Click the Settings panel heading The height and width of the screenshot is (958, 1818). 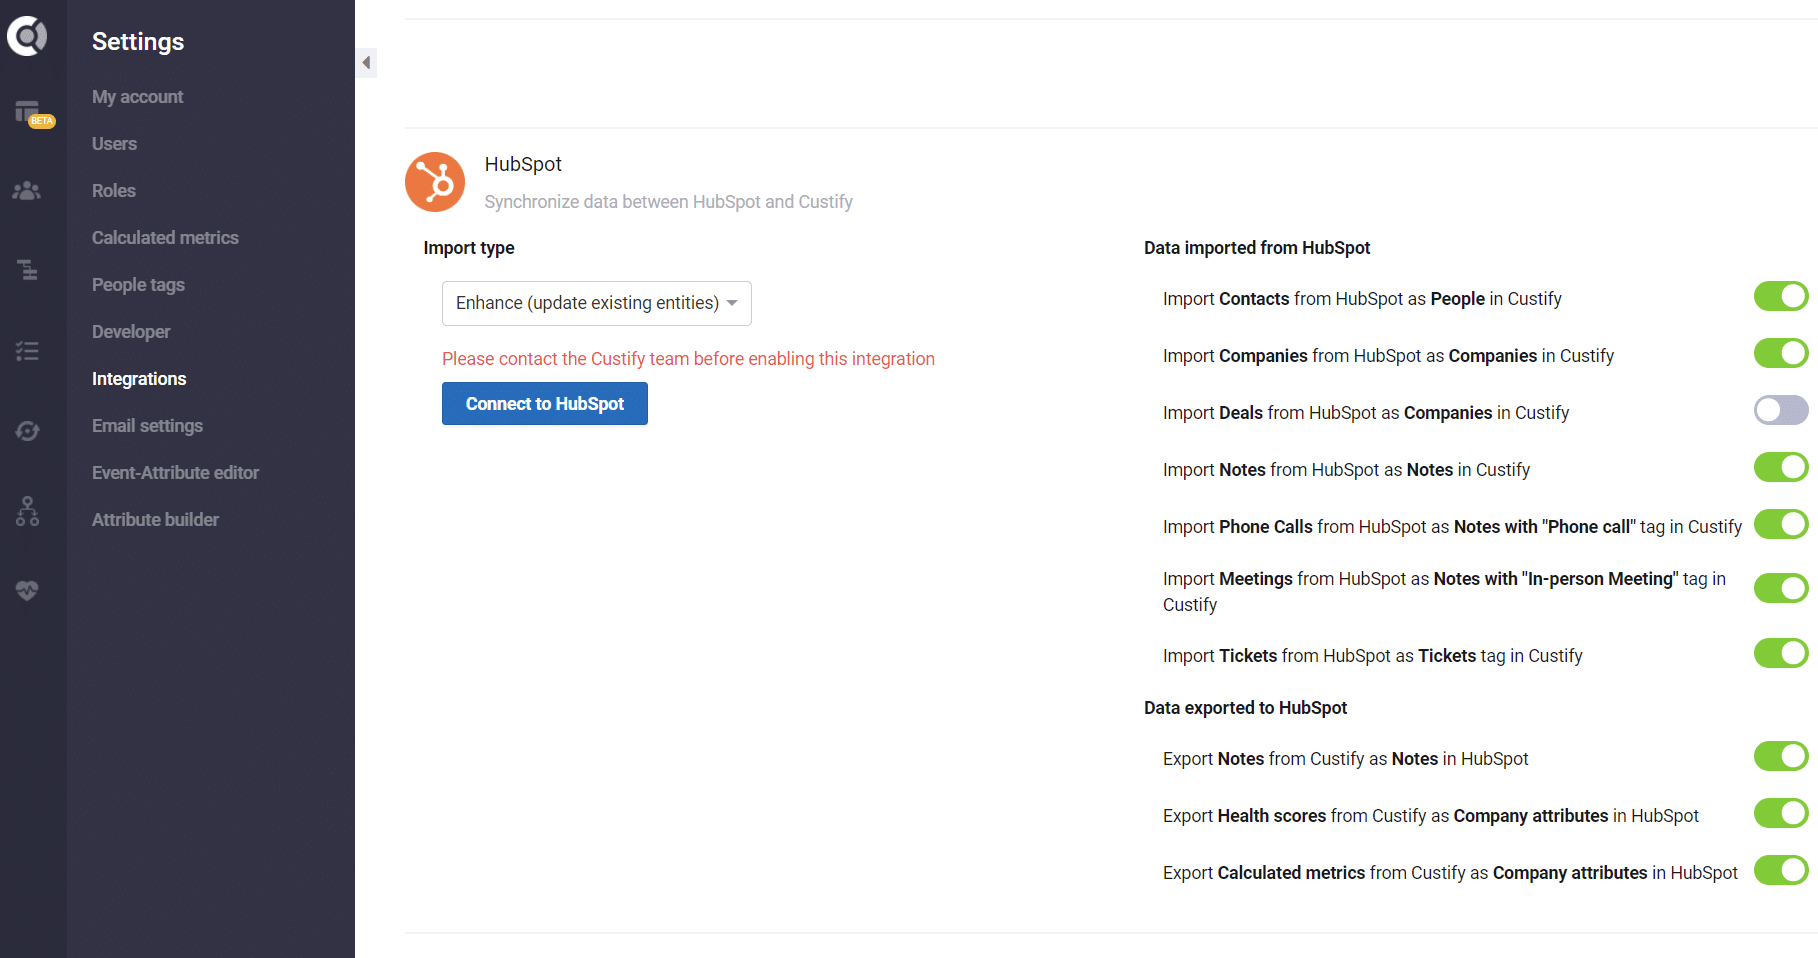138,42
